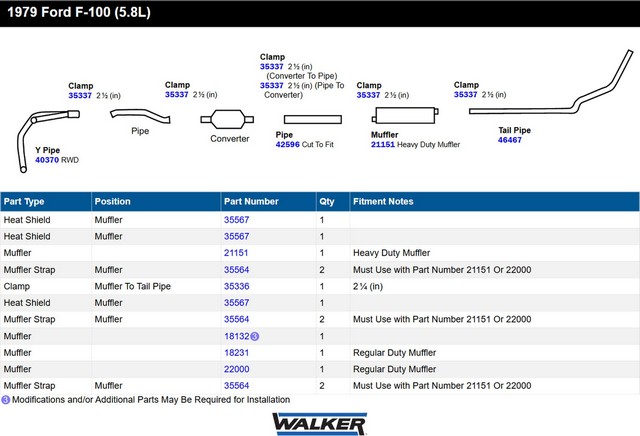Click the footnote 3 icon before Modifications note
The width and height of the screenshot is (640, 436).
6,400
